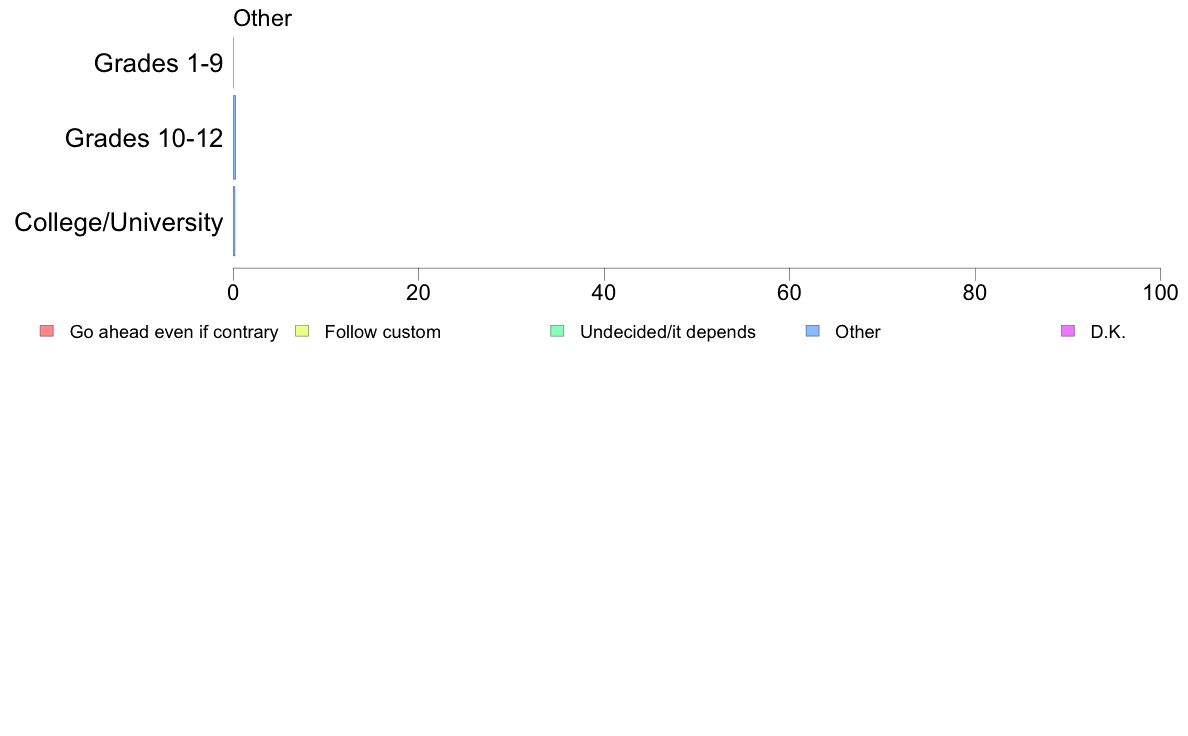Click the magenta D.K. legend swatch
The width and height of the screenshot is (1188, 736).
1068,331
